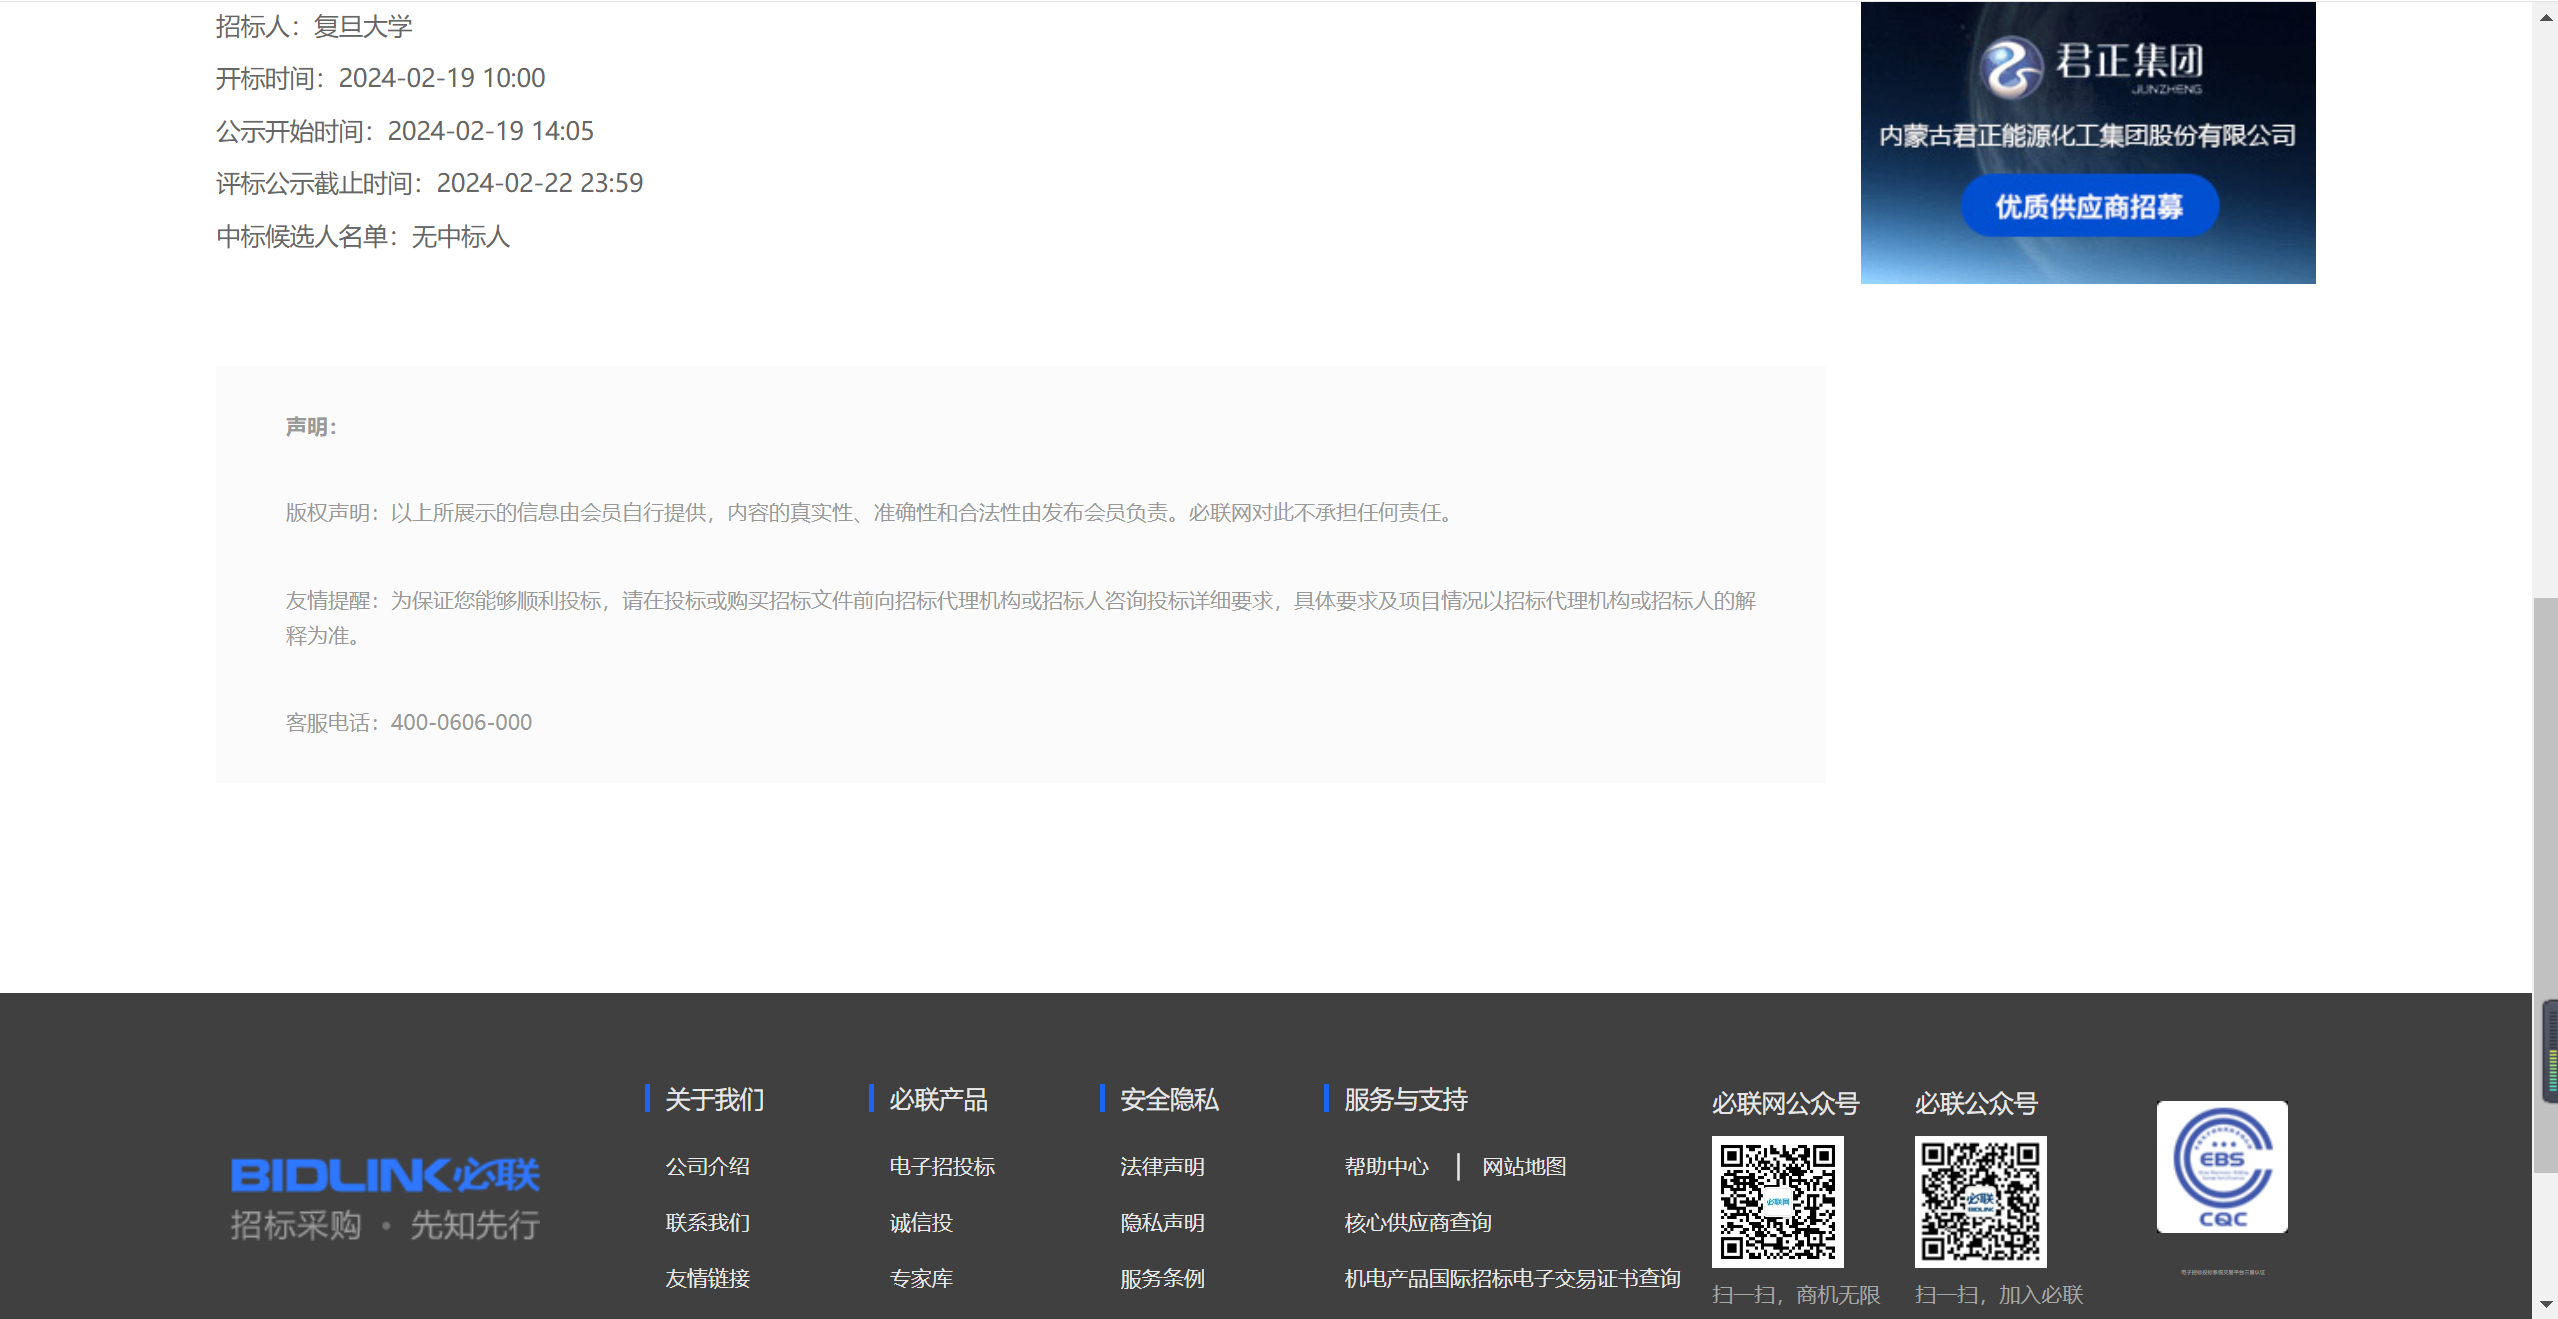
Task: Click the 君正集团 logo in the ad banner
Action: tap(2090, 67)
